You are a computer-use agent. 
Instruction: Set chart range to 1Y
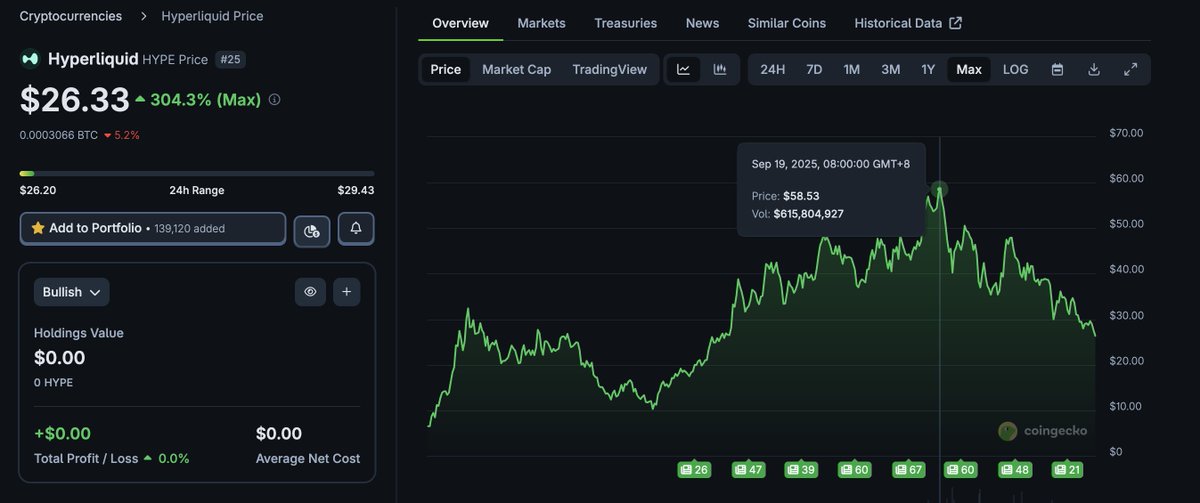928,69
